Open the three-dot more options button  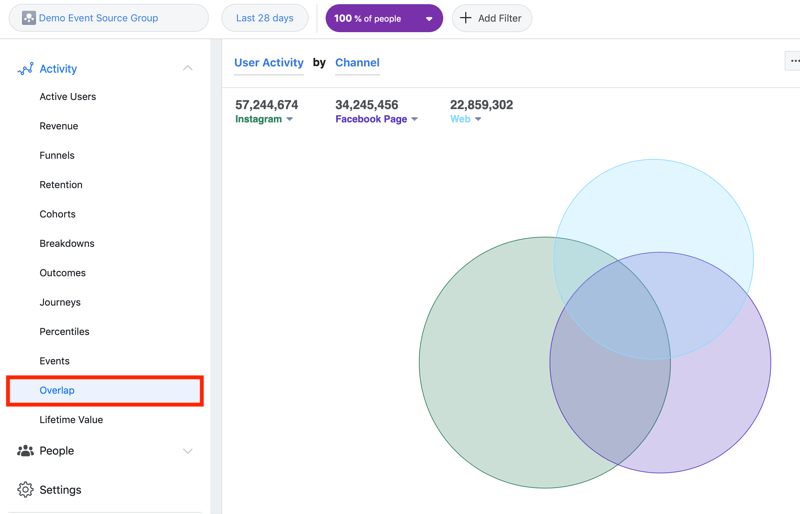793,61
